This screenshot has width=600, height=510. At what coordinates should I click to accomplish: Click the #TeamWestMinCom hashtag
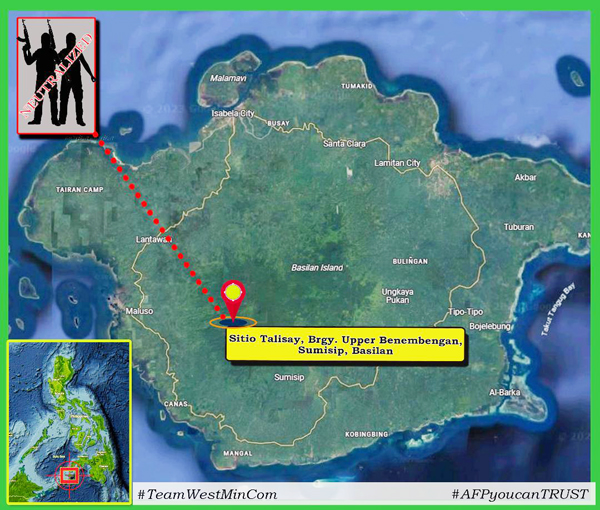click(207, 494)
